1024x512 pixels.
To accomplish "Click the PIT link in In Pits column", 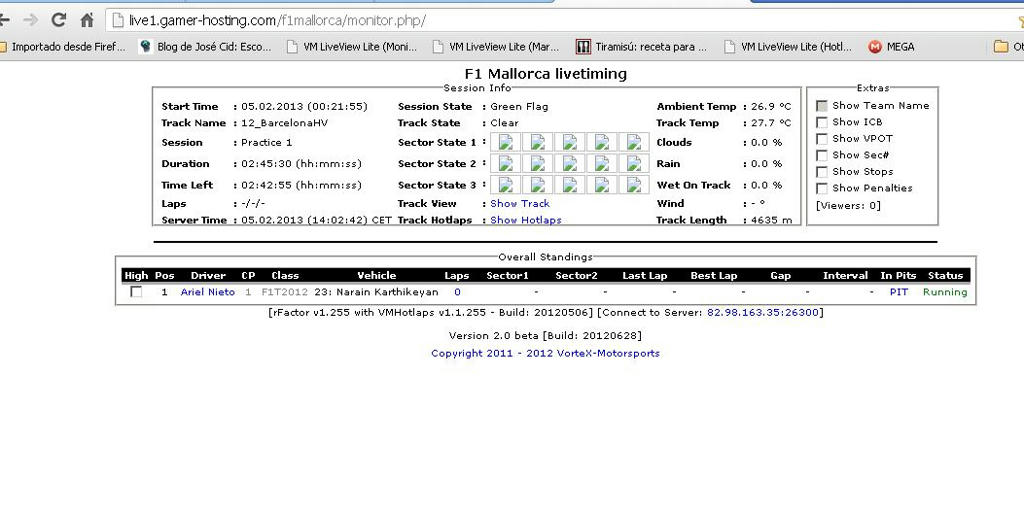I will click(899, 292).
